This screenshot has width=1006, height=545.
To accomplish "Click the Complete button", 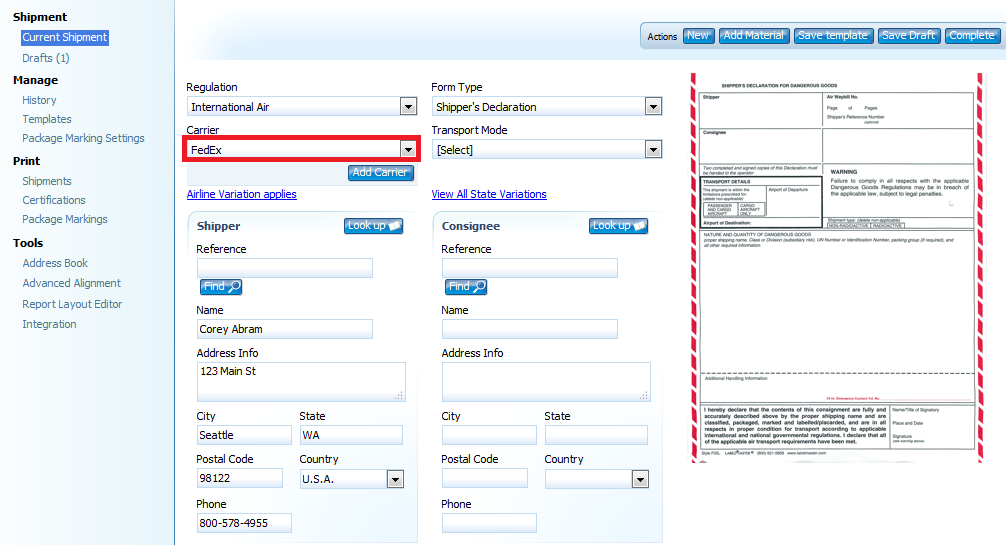I will pyautogui.click(x=972, y=36).
